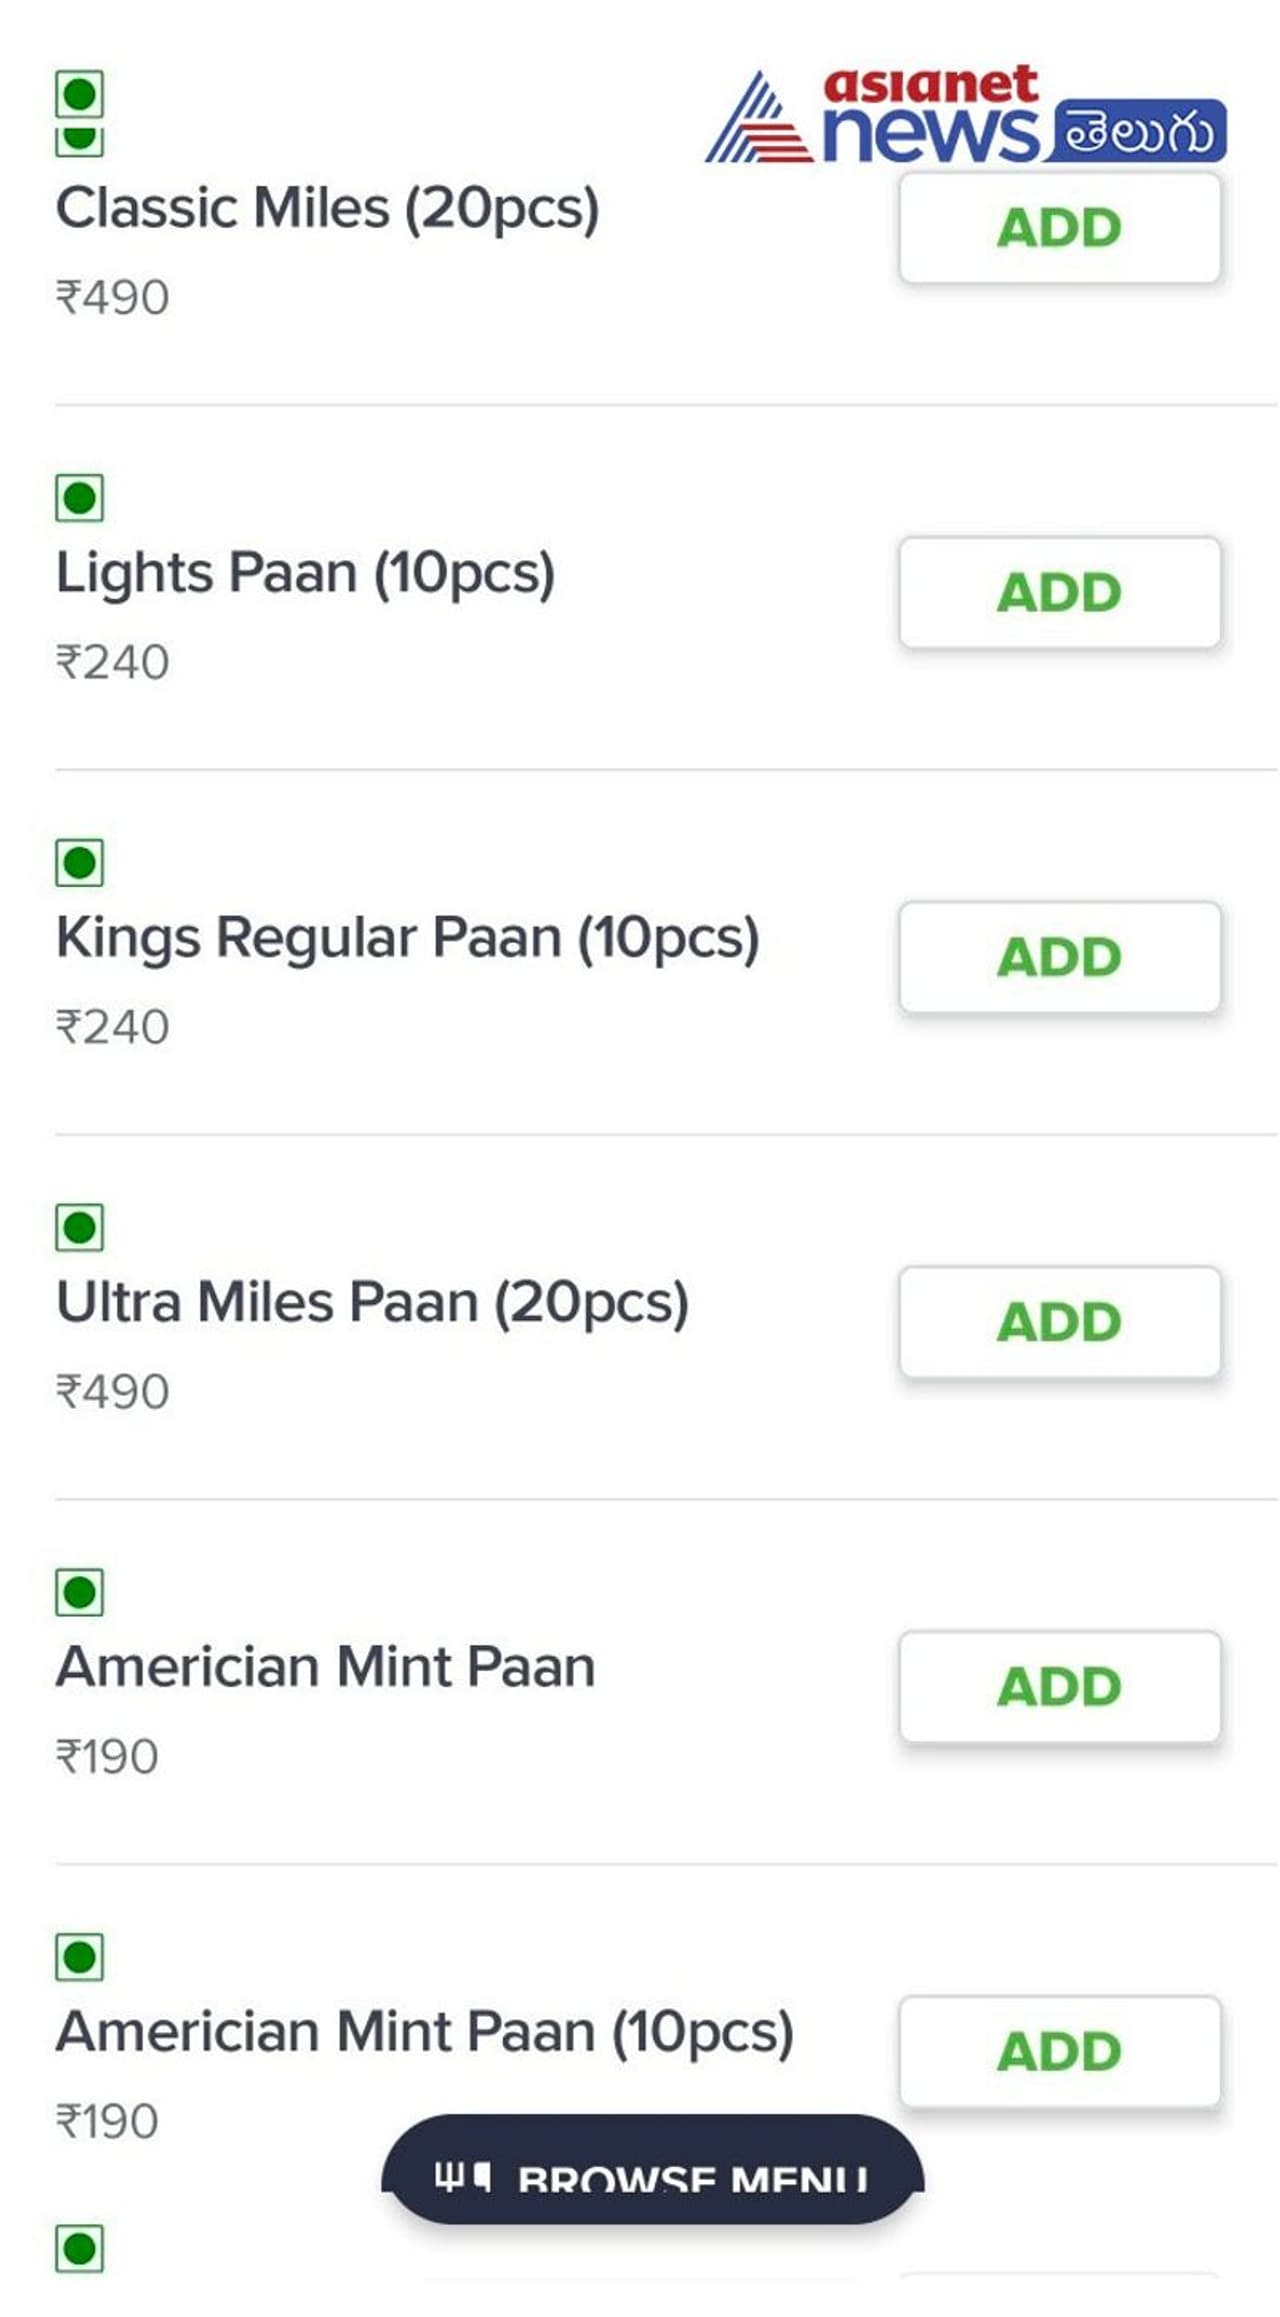Click the Asianet News Telugu logo

tap(965, 115)
